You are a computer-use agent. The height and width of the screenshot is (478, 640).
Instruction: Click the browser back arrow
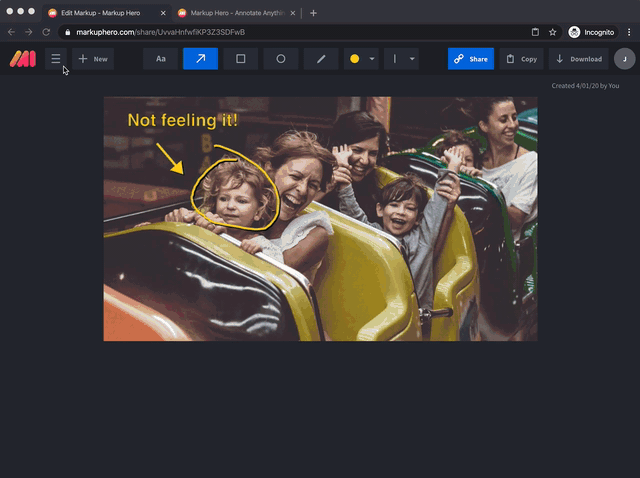click(x=11, y=32)
